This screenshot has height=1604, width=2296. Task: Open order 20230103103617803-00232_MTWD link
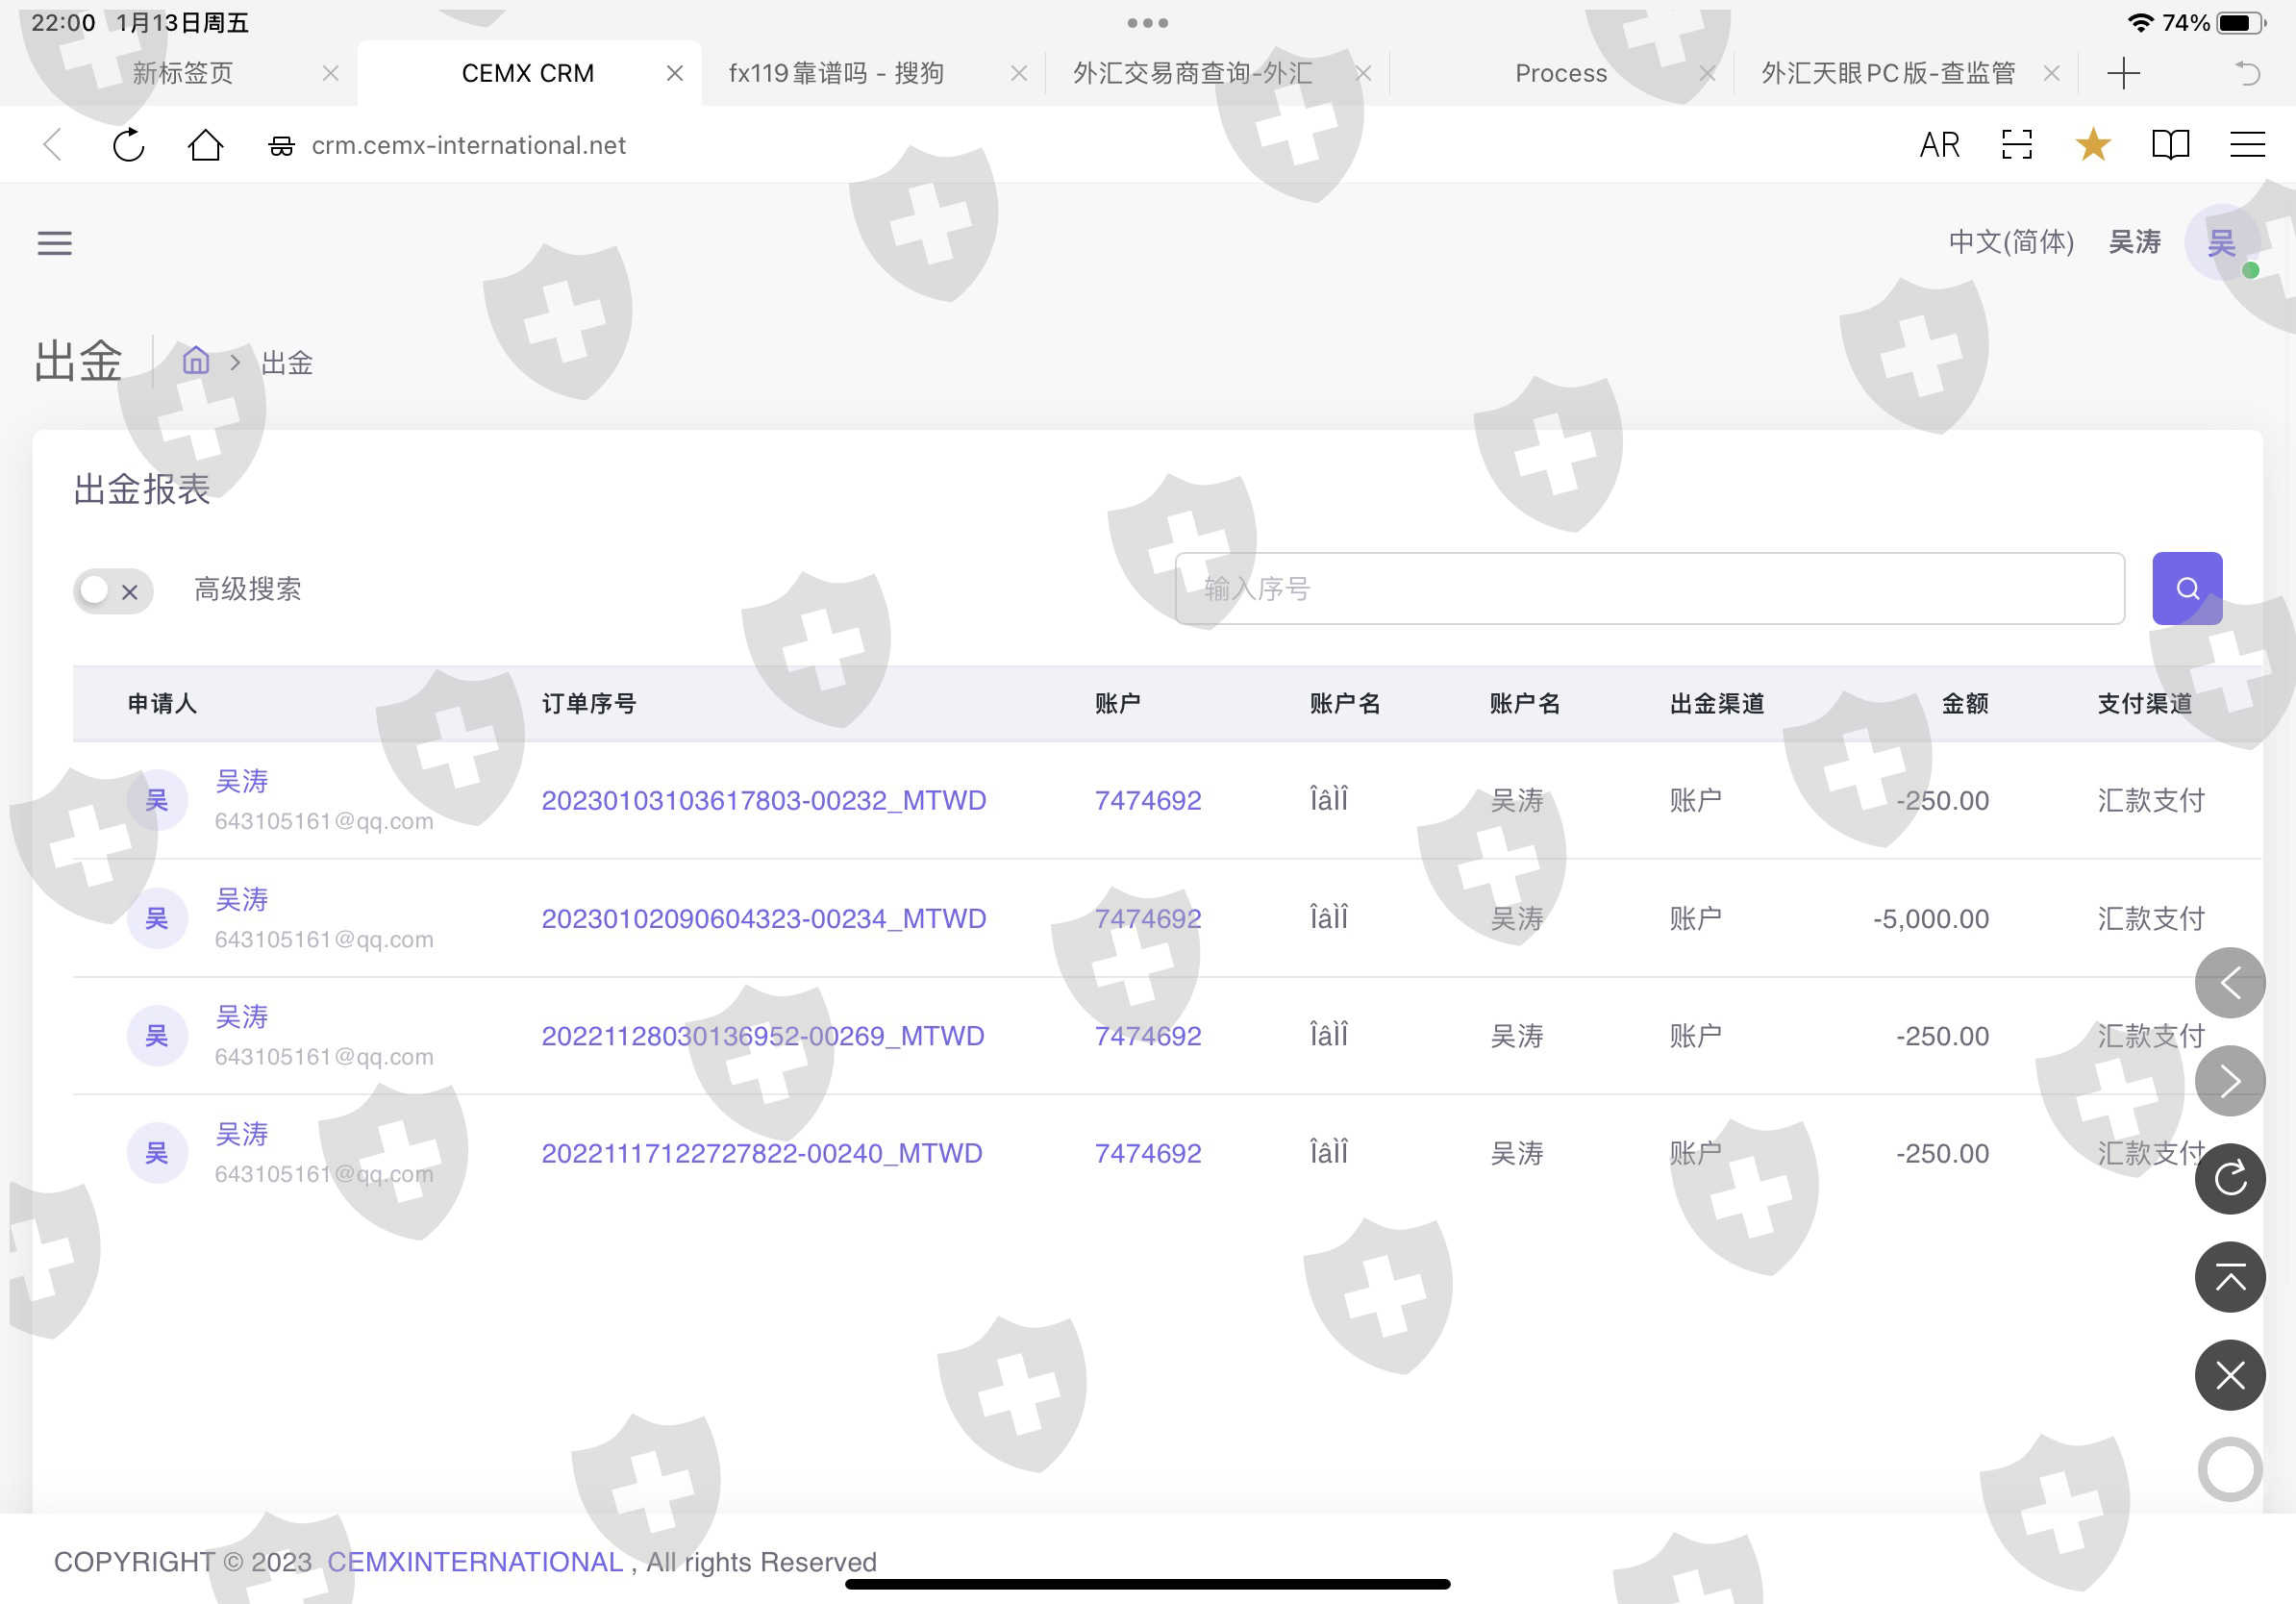(x=763, y=800)
